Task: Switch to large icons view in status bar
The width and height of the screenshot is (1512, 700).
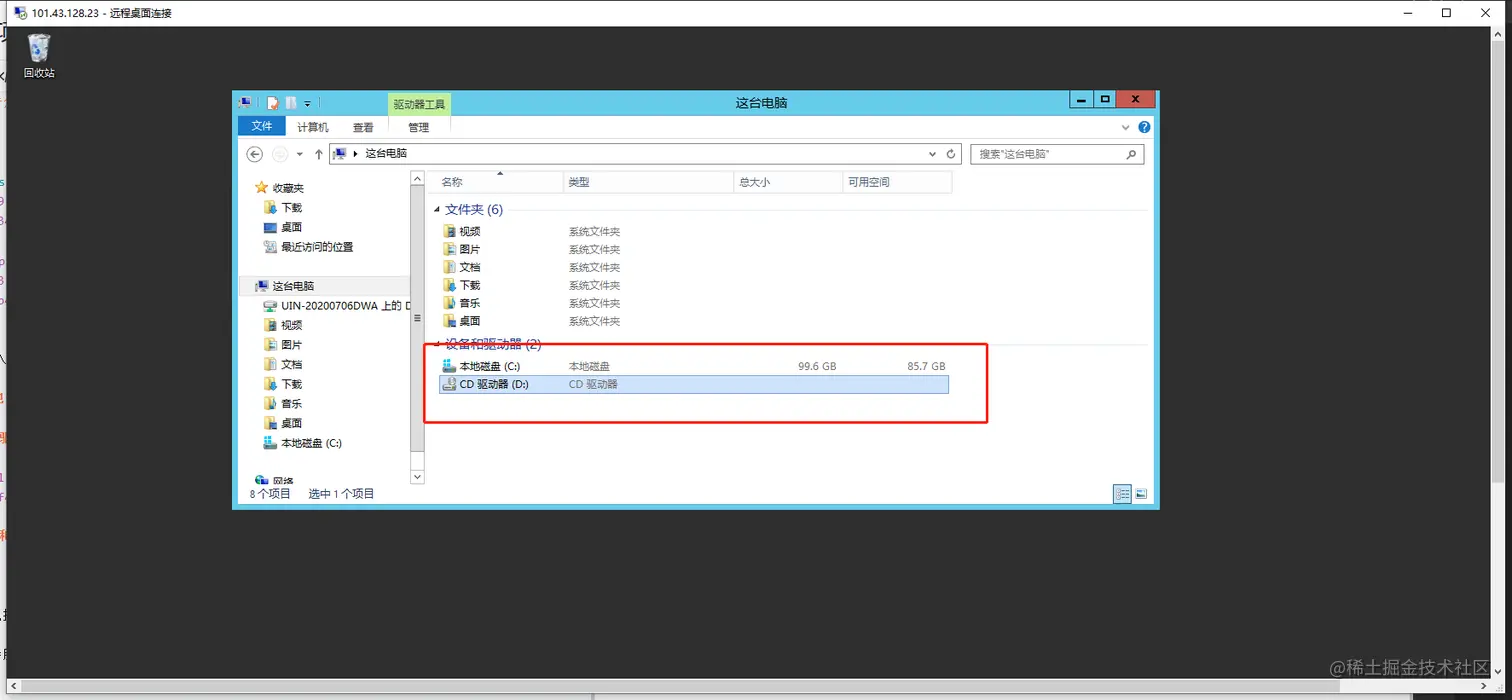Action: (x=1141, y=494)
